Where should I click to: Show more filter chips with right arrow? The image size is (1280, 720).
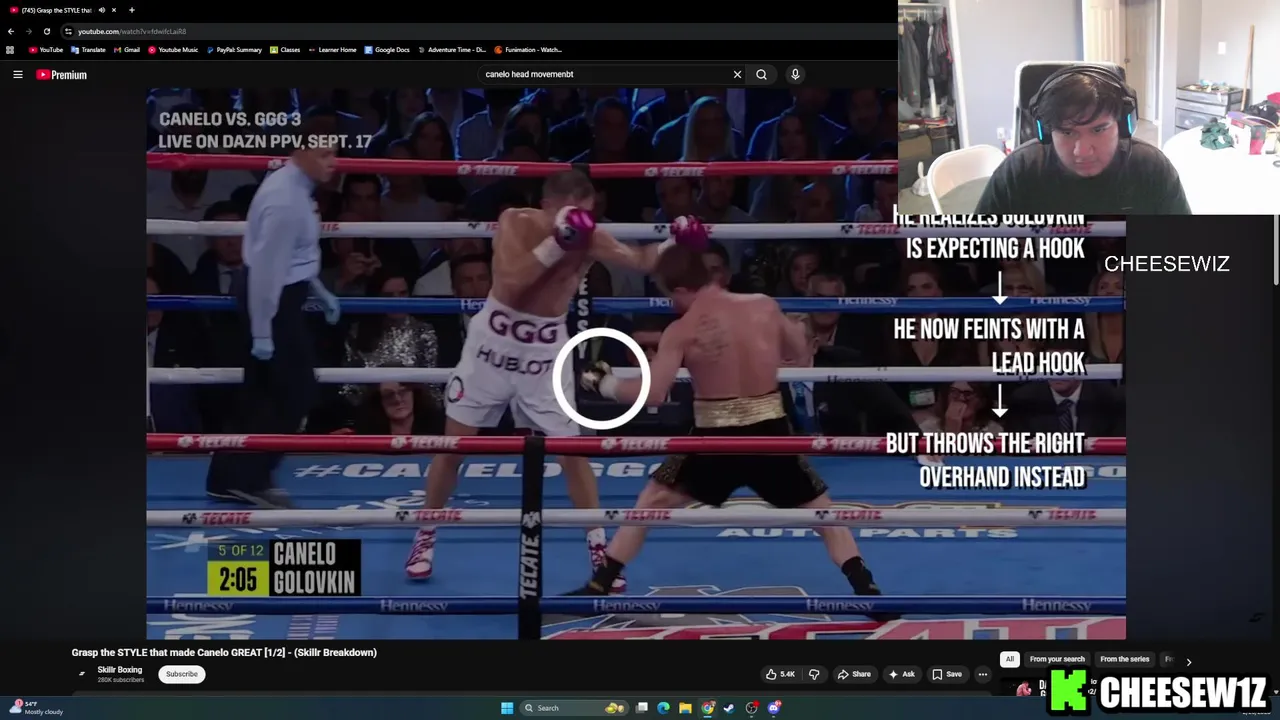(1188, 661)
